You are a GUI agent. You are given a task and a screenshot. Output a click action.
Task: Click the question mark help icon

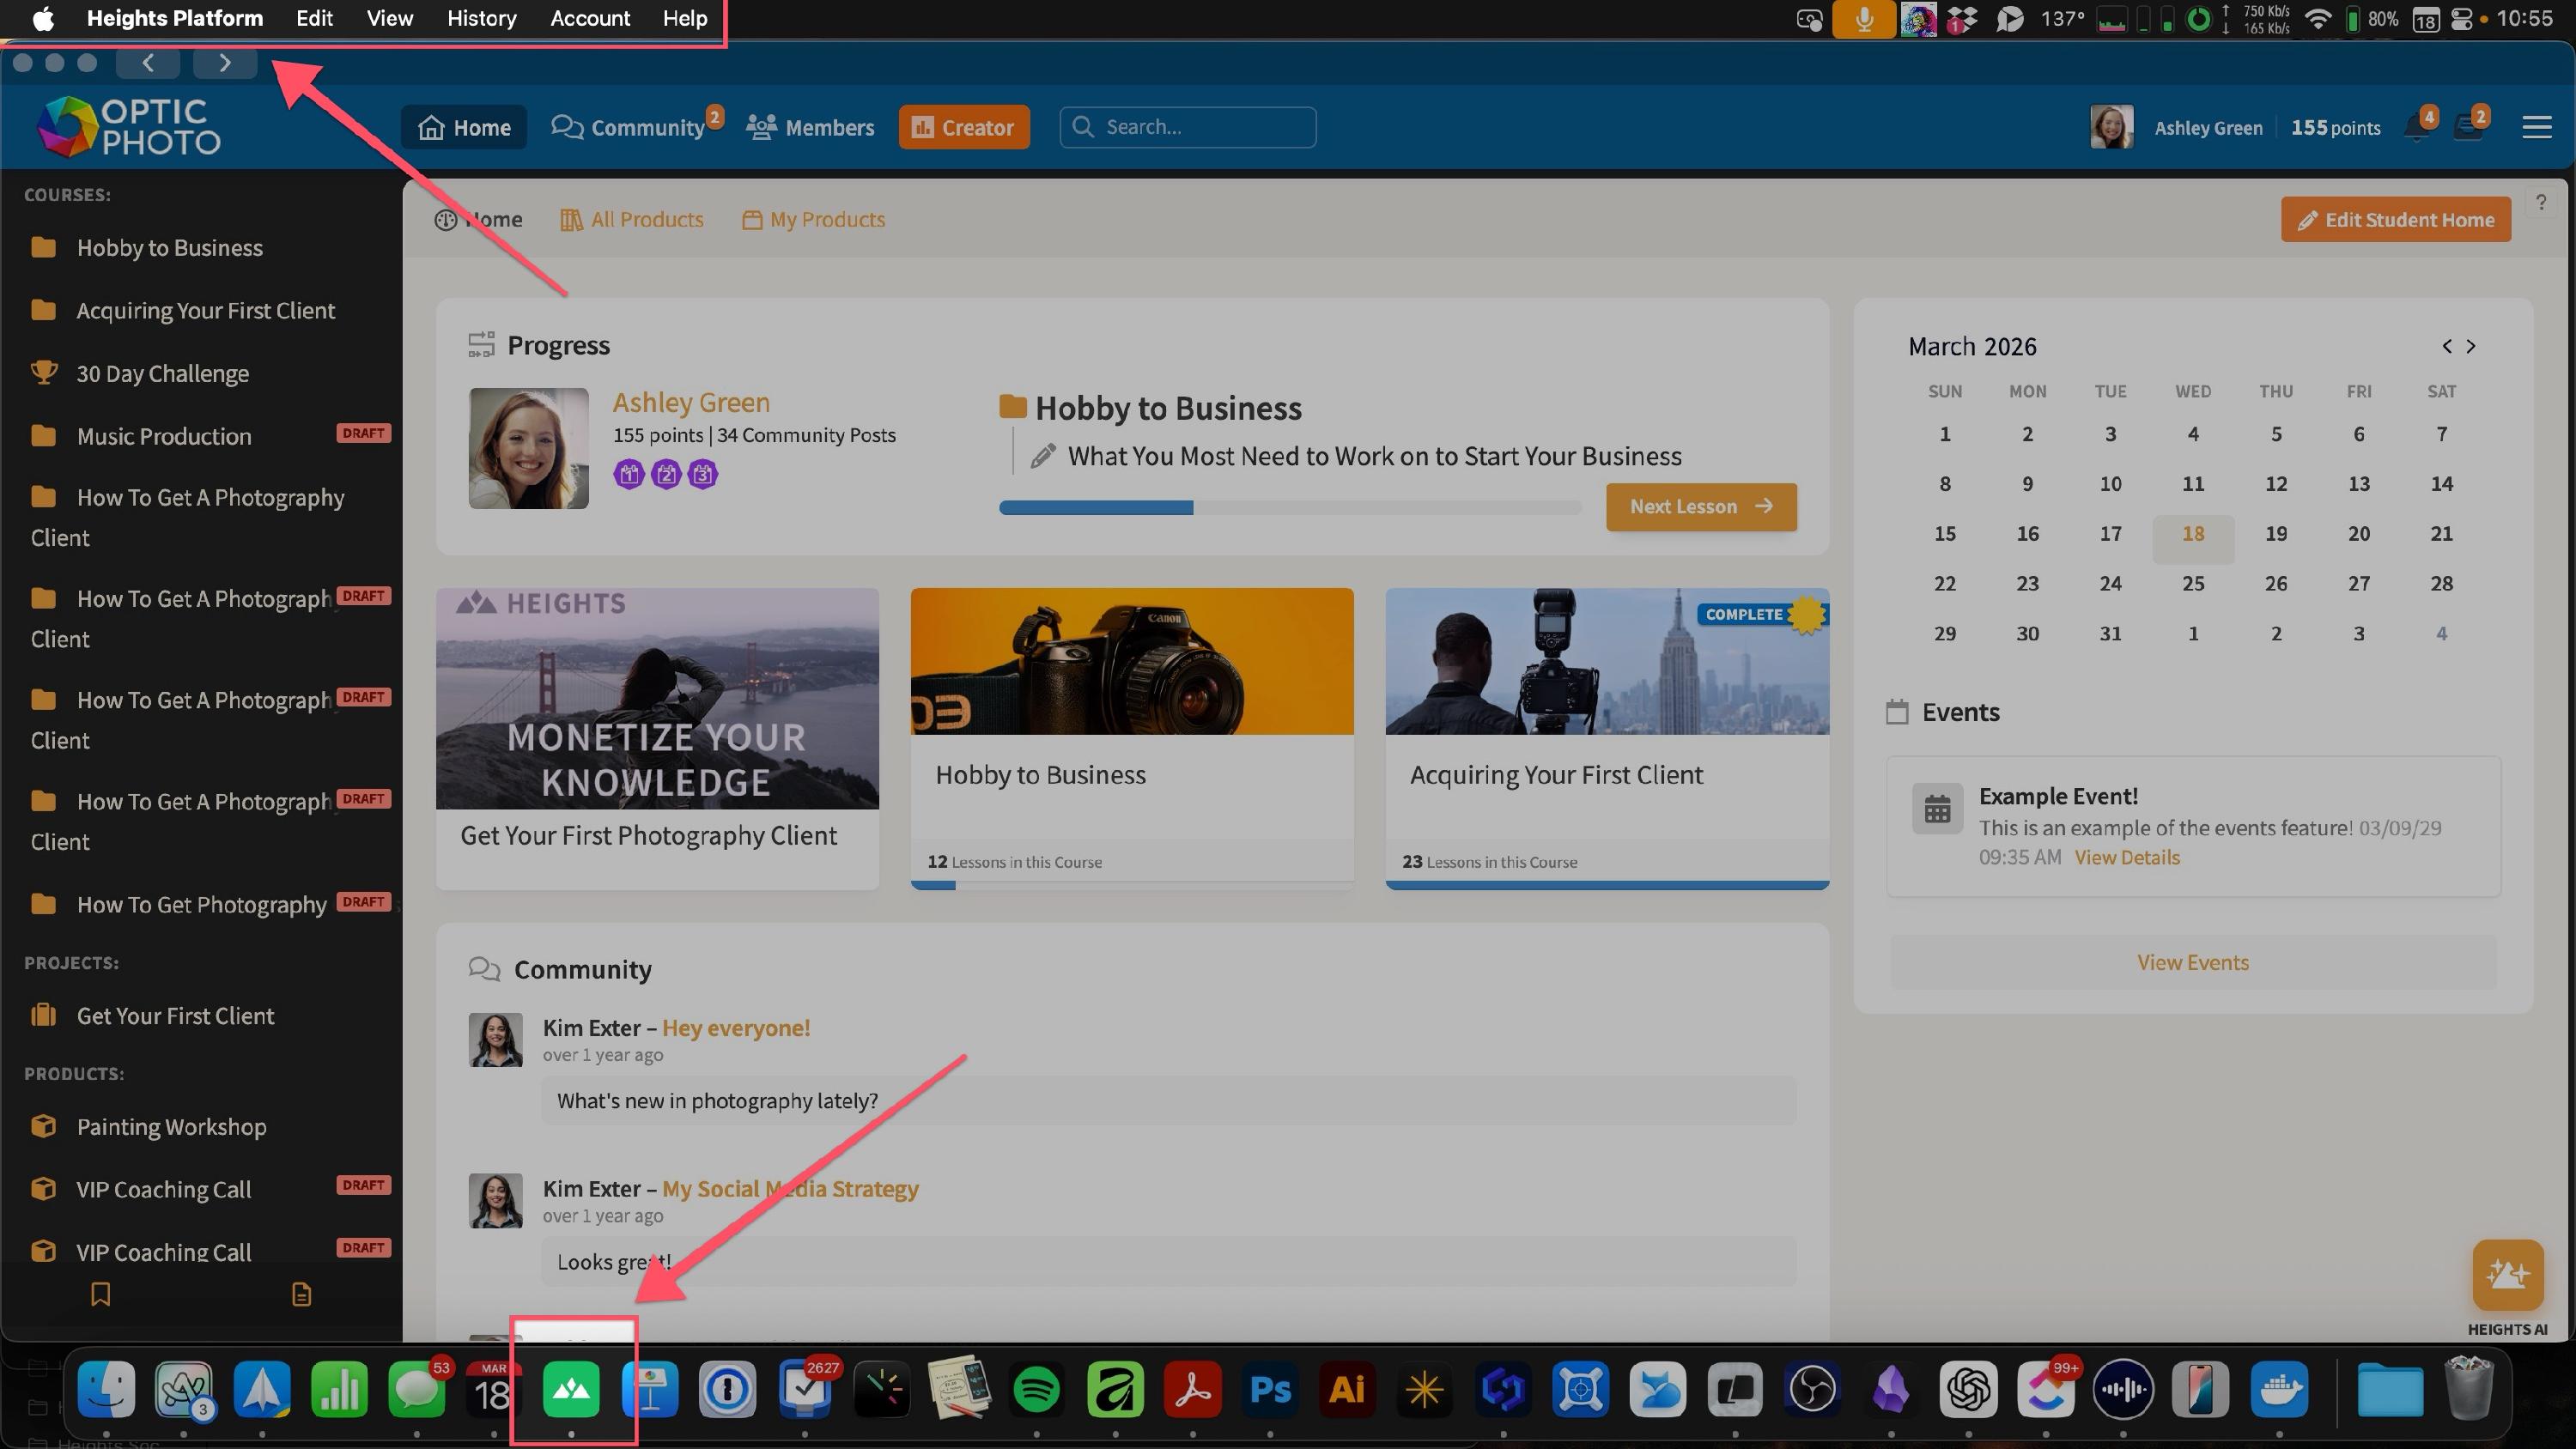tap(2540, 202)
